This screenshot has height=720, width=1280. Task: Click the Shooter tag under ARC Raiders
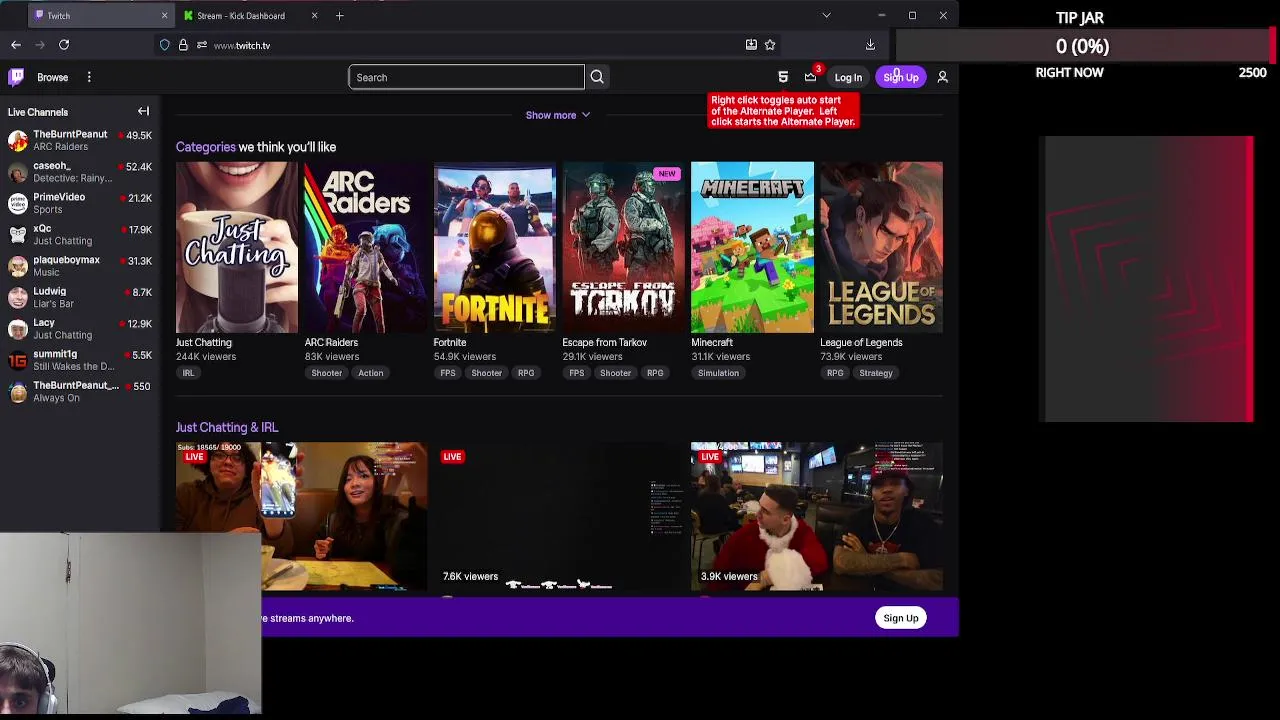326,373
